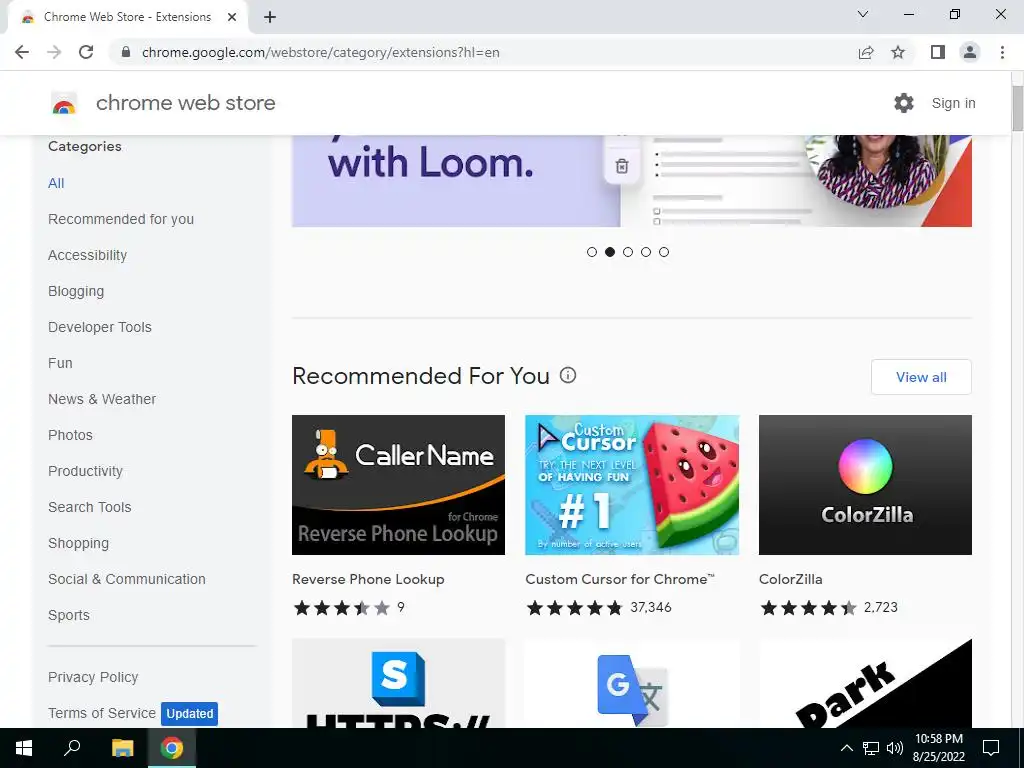Screen dimensions: 1024x768
Task: Open the Social & Communication category
Action: coord(127,579)
